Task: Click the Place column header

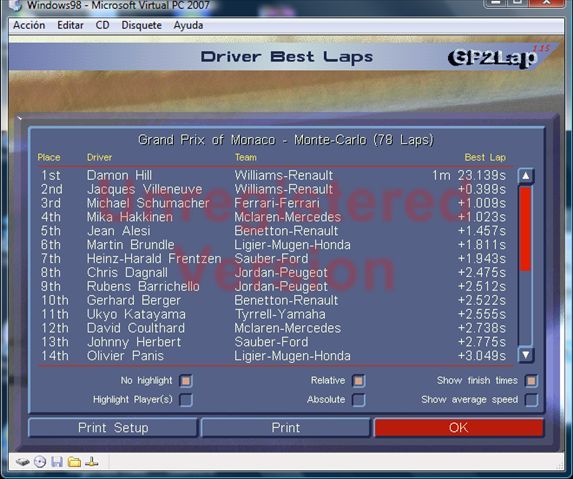Action: [x=49, y=157]
